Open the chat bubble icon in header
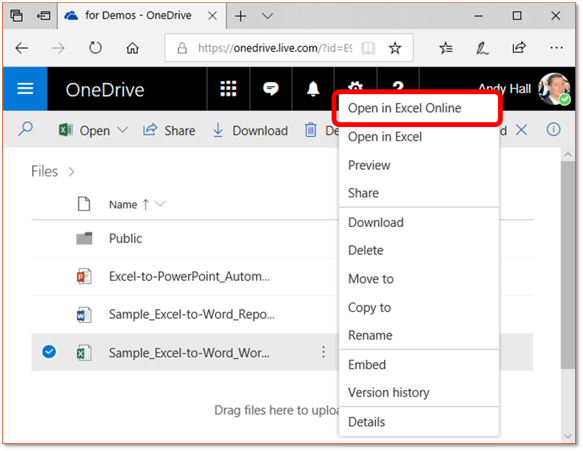The width and height of the screenshot is (583, 451). click(271, 89)
